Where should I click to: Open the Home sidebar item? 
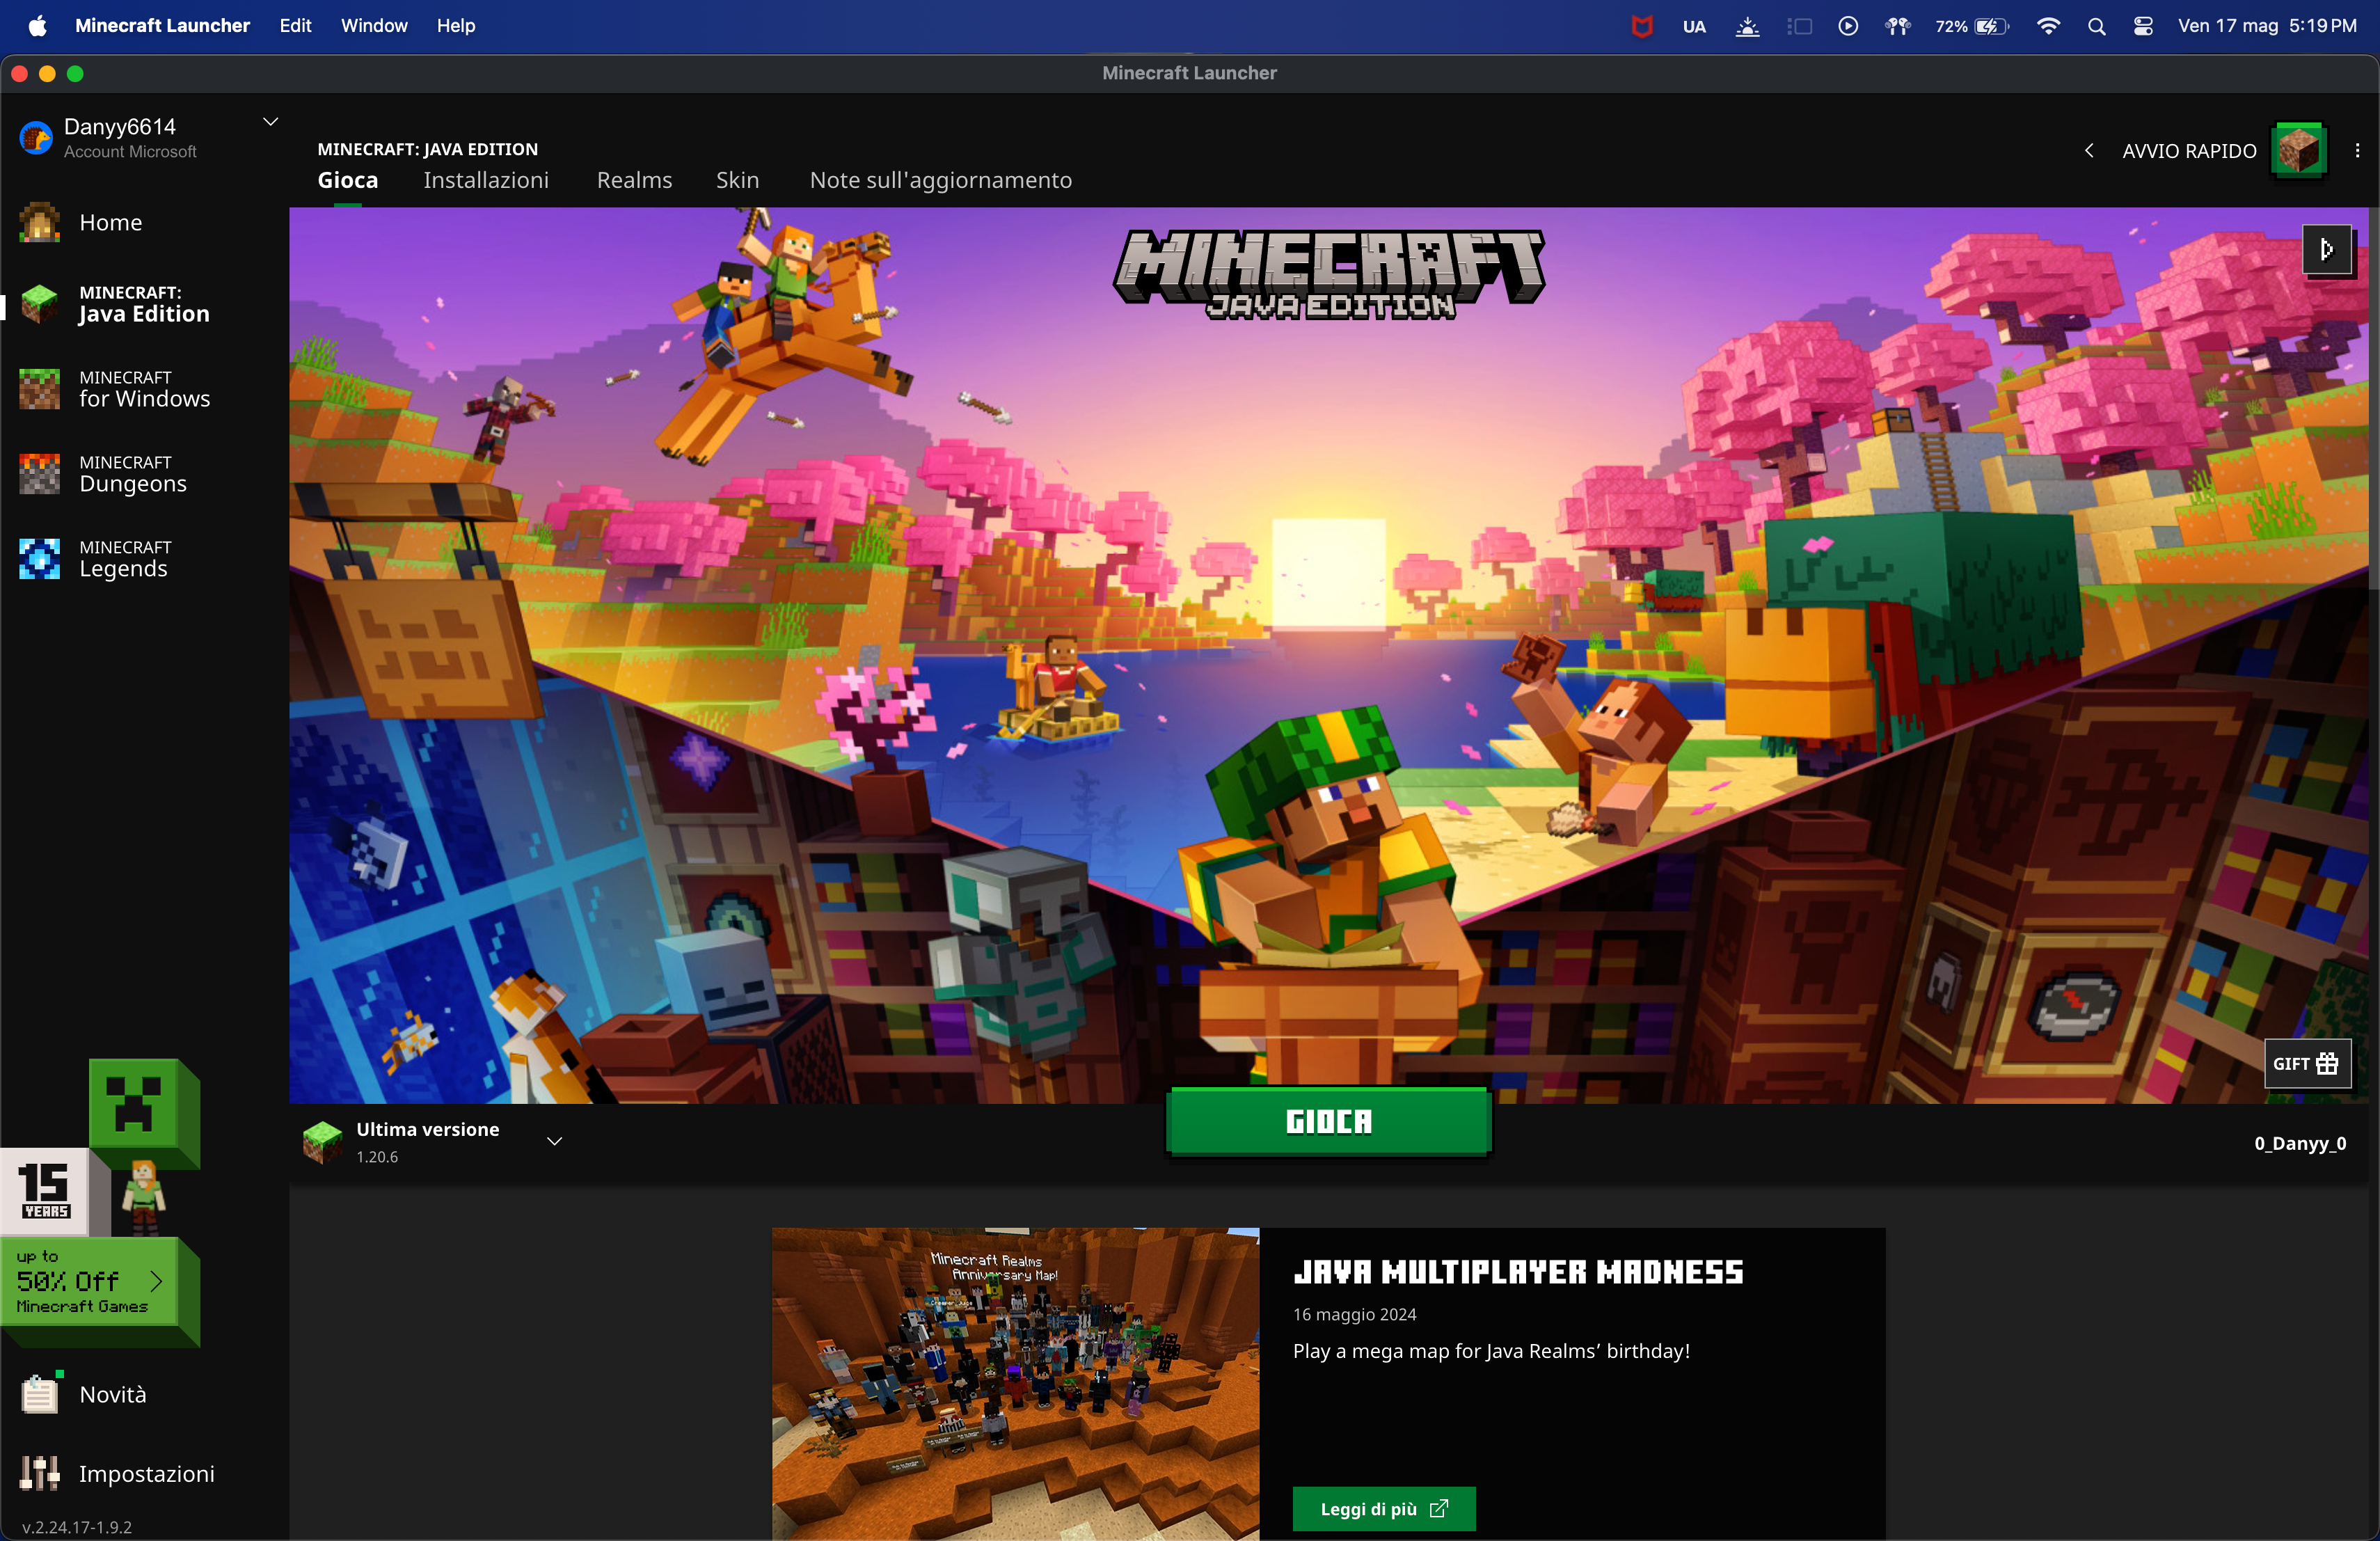[109, 223]
